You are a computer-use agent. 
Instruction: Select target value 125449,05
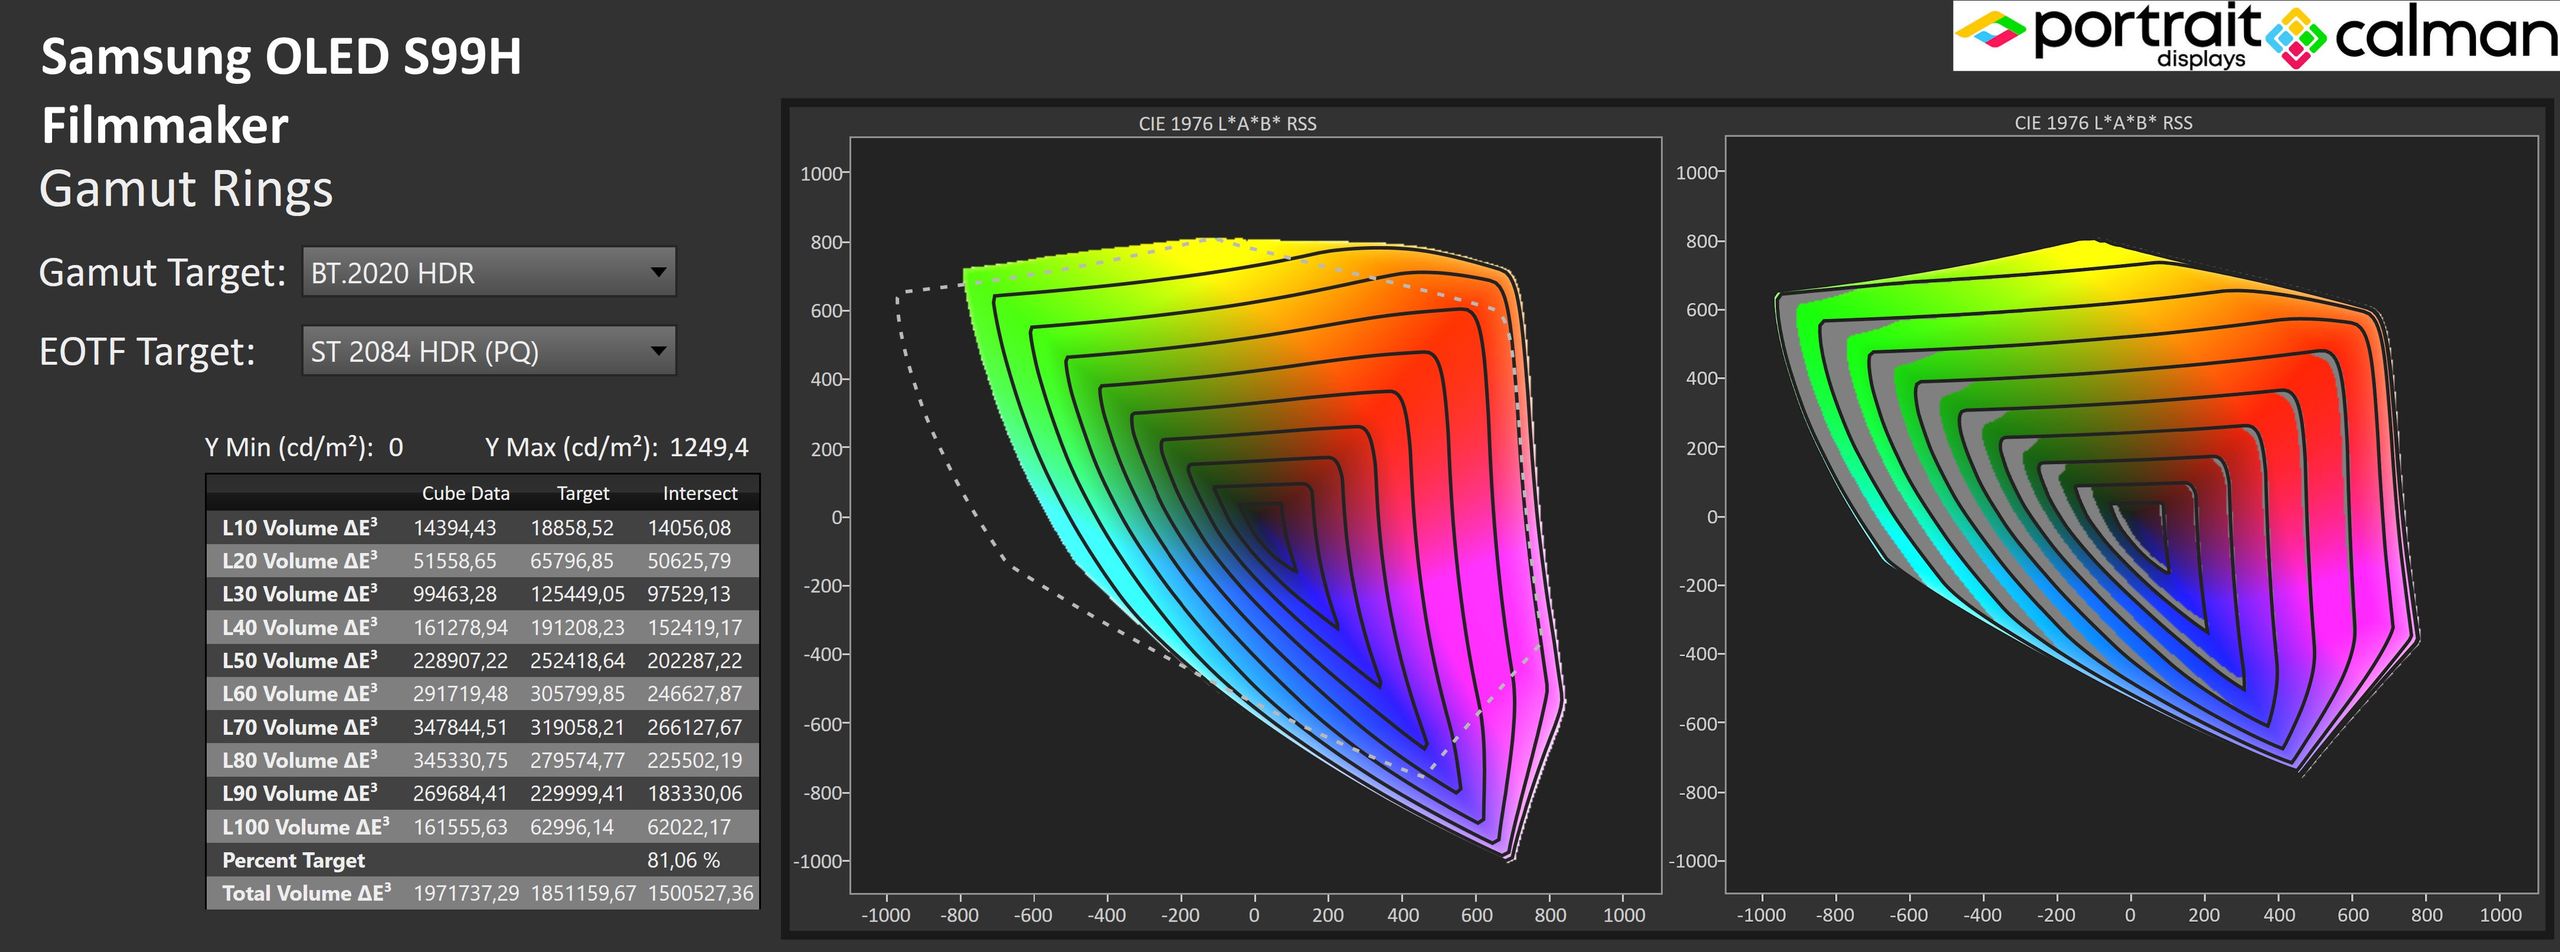pyautogui.click(x=578, y=594)
